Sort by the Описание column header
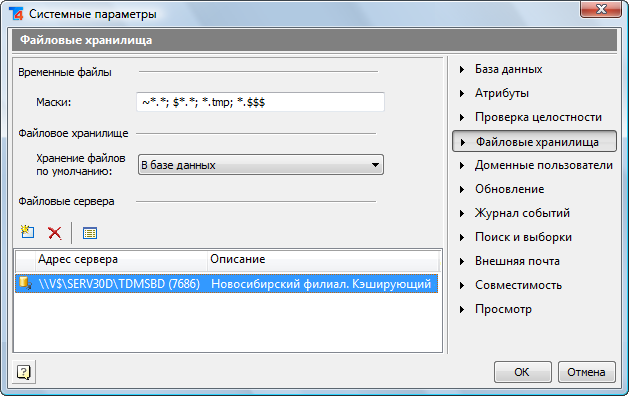Image resolution: width=629 pixels, height=396 pixels. 323,260
